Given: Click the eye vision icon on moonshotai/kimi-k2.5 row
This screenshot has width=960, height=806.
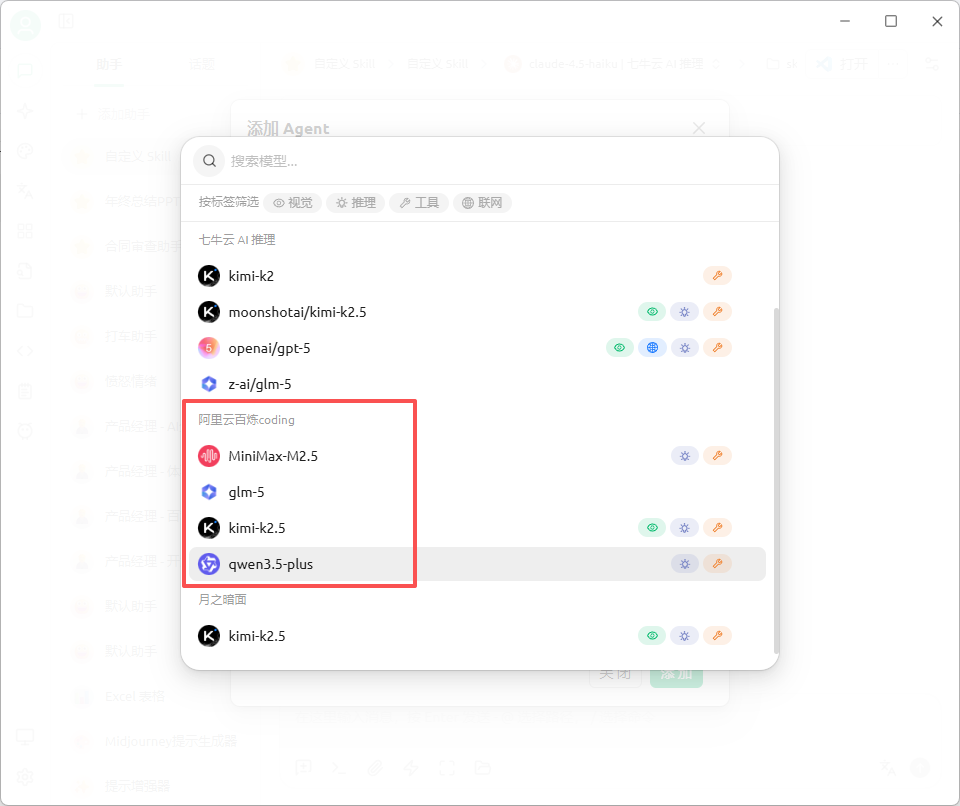Looking at the screenshot, I should point(652,312).
